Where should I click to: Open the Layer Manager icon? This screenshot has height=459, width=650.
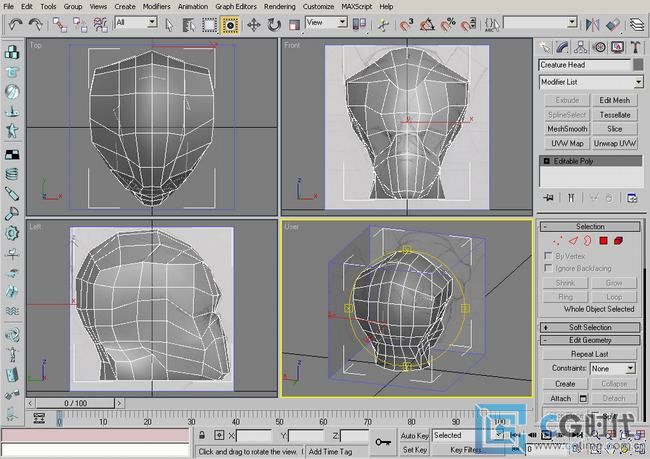tap(636, 25)
